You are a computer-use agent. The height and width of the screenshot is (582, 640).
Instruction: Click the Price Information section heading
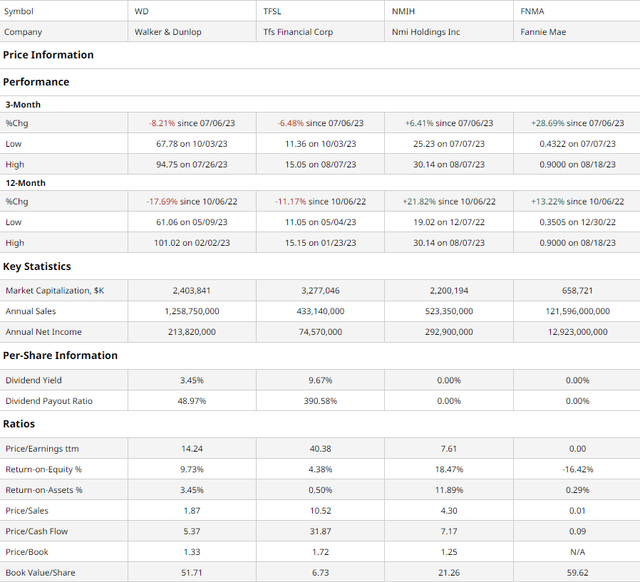pyautogui.click(x=48, y=55)
